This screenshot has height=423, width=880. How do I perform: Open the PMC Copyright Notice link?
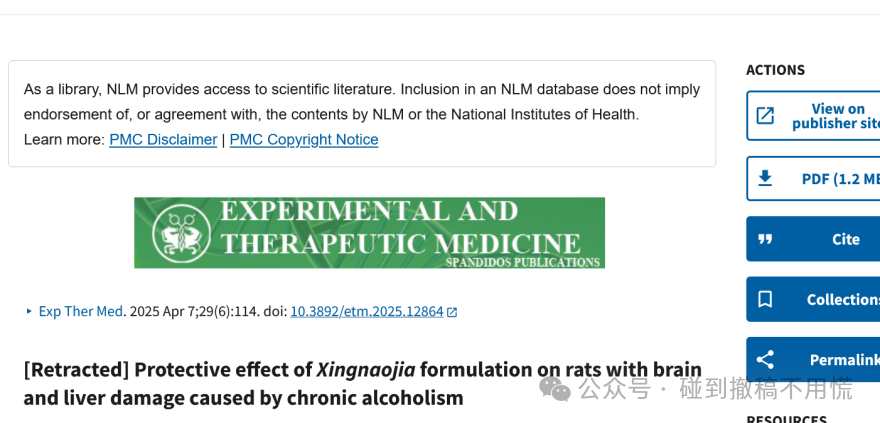[304, 140]
